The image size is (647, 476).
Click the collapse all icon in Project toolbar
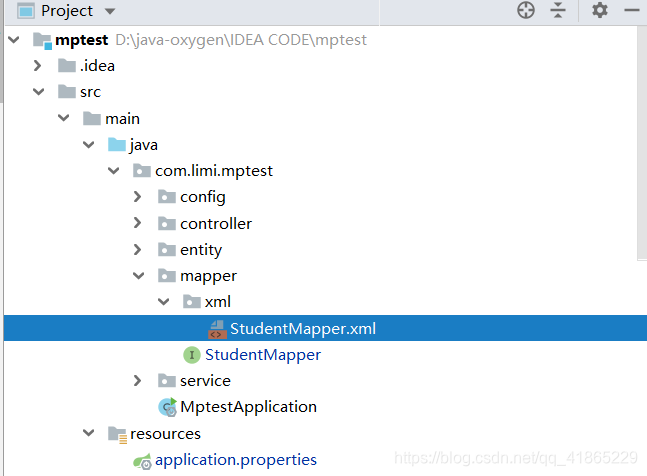[558, 10]
